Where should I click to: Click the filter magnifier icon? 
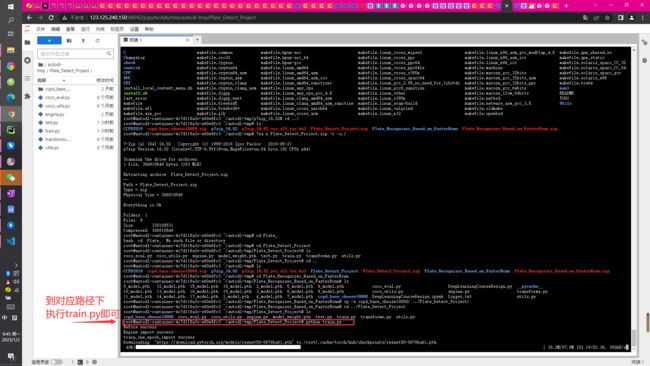(x=109, y=54)
